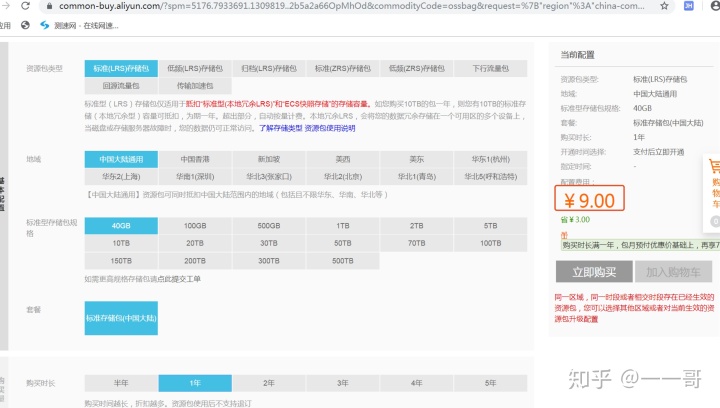Set purchase duration to 1年
Viewport: 720px width, 408px height.
point(195,383)
